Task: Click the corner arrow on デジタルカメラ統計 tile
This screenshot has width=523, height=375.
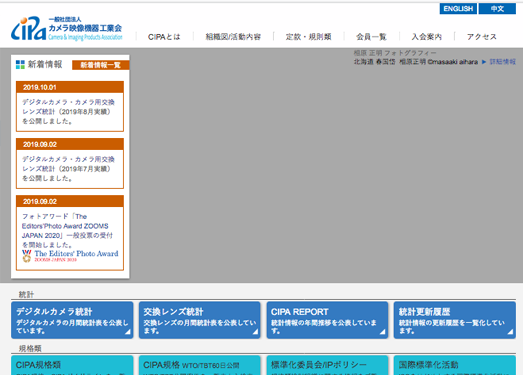Action: (128, 332)
